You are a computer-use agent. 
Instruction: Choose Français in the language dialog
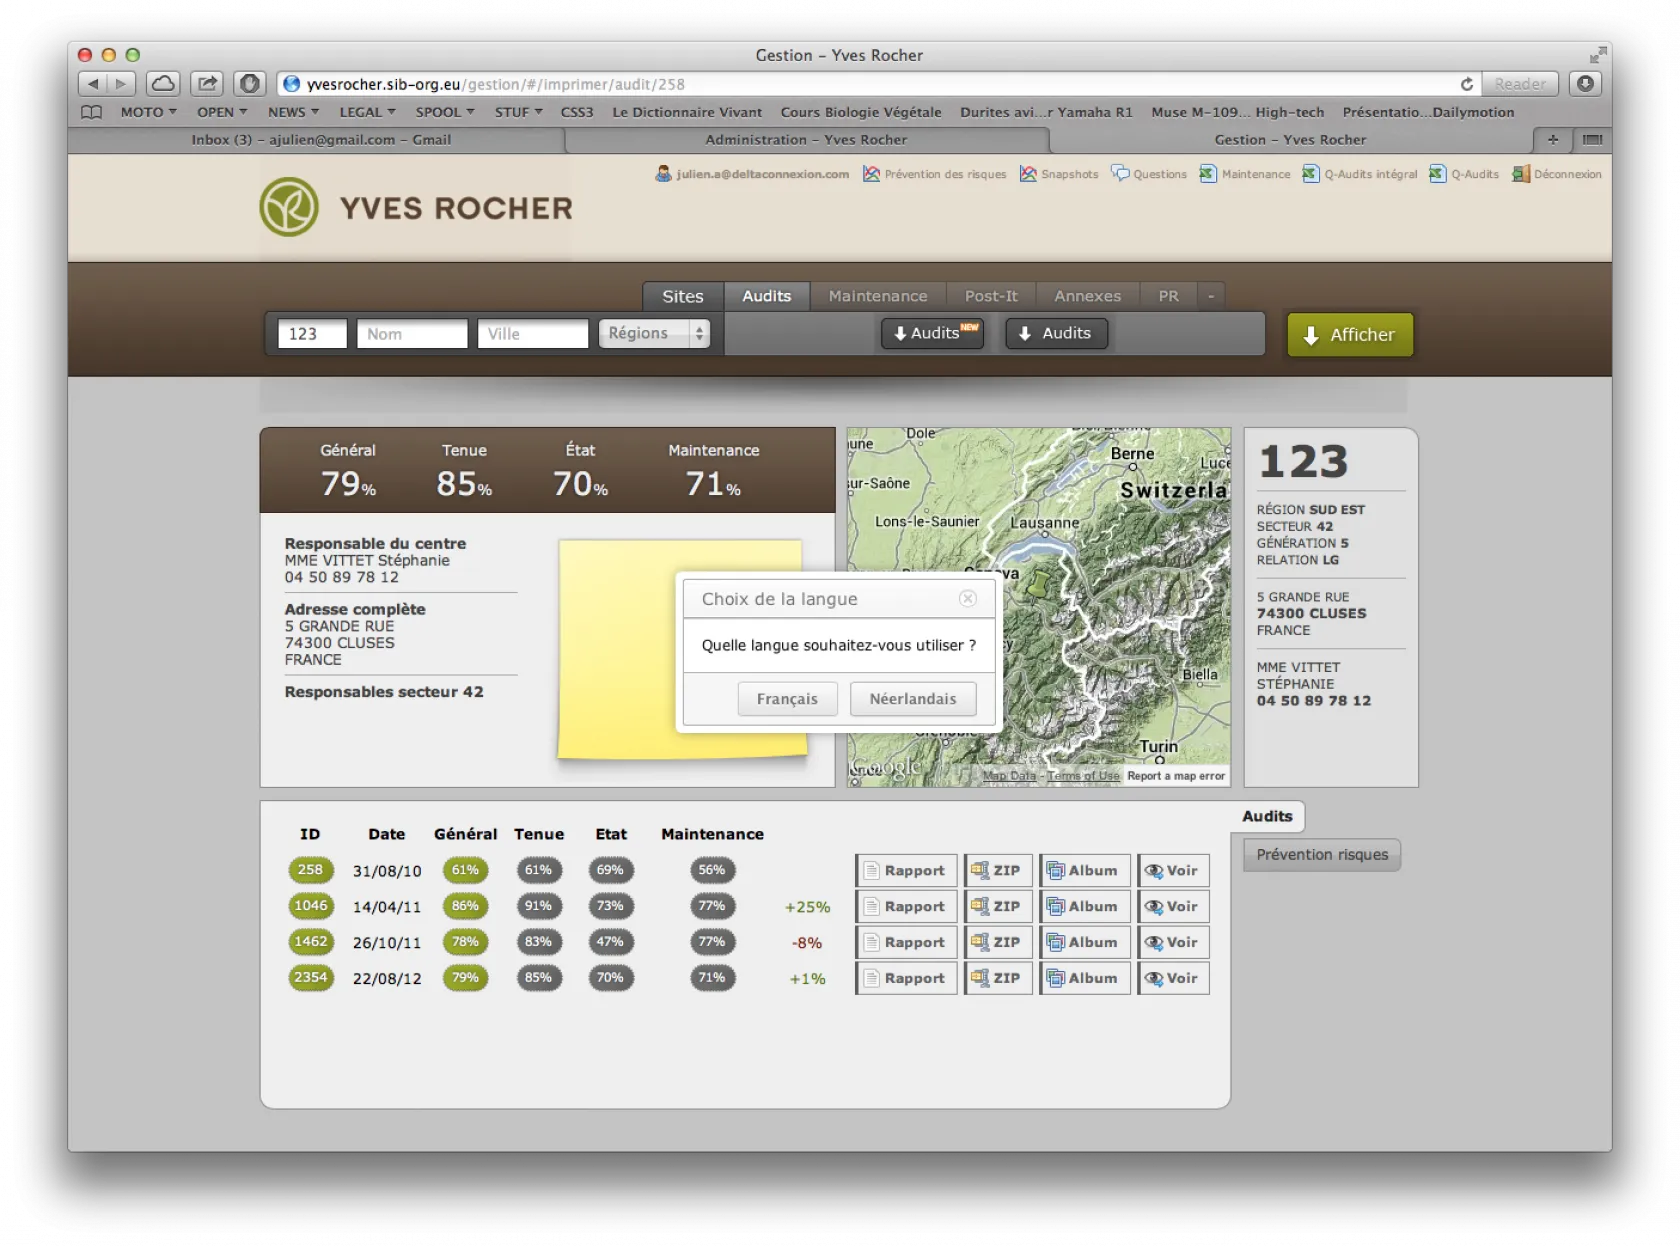click(787, 699)
